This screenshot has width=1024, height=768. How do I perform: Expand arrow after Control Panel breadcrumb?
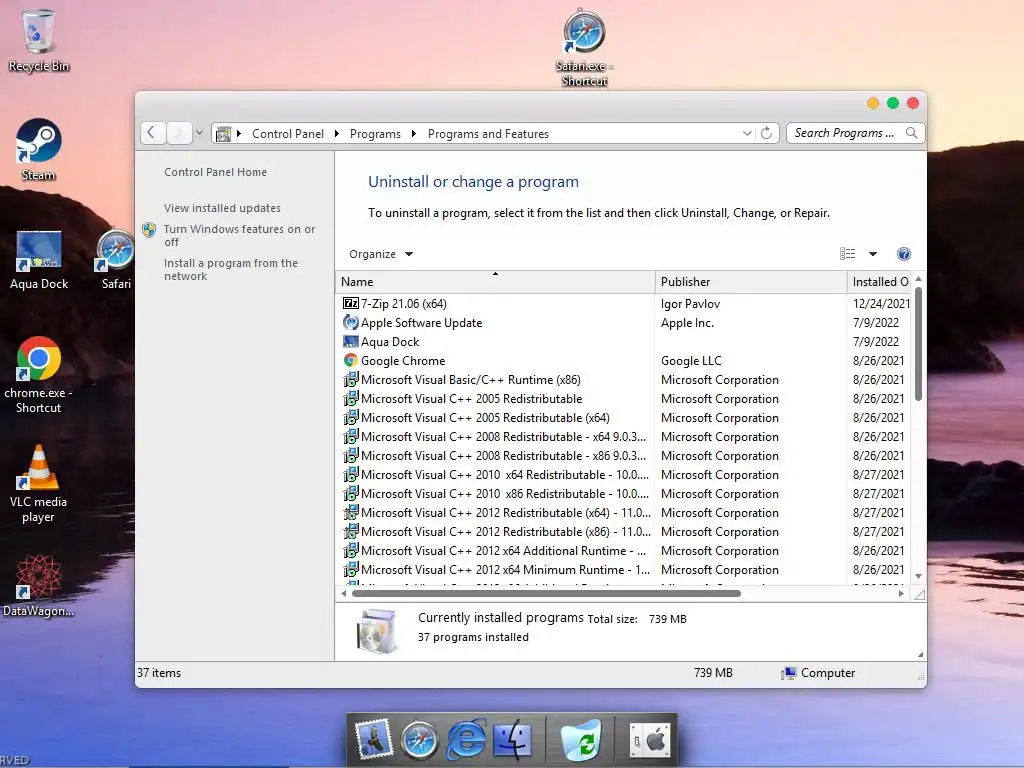click(x=336, y=134)
